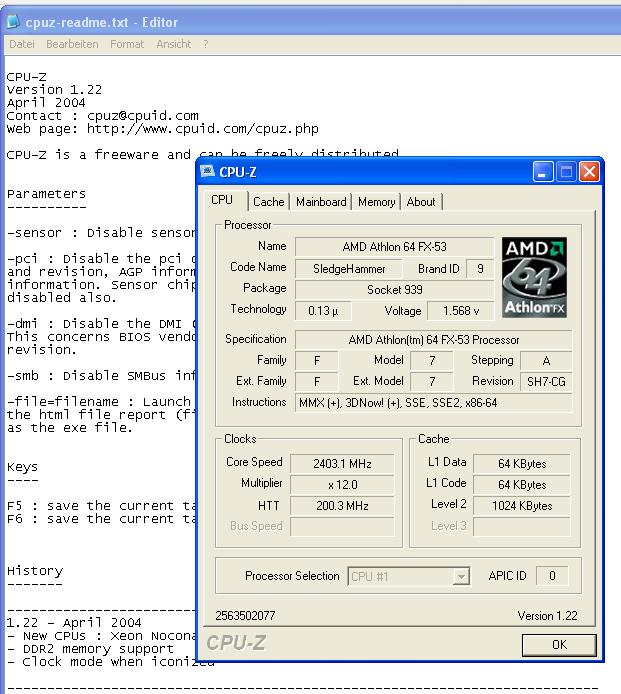This screenshot has height=694, width=621.
Task: Open the ? help menu in Editor
Action: [x=206, y=44]
